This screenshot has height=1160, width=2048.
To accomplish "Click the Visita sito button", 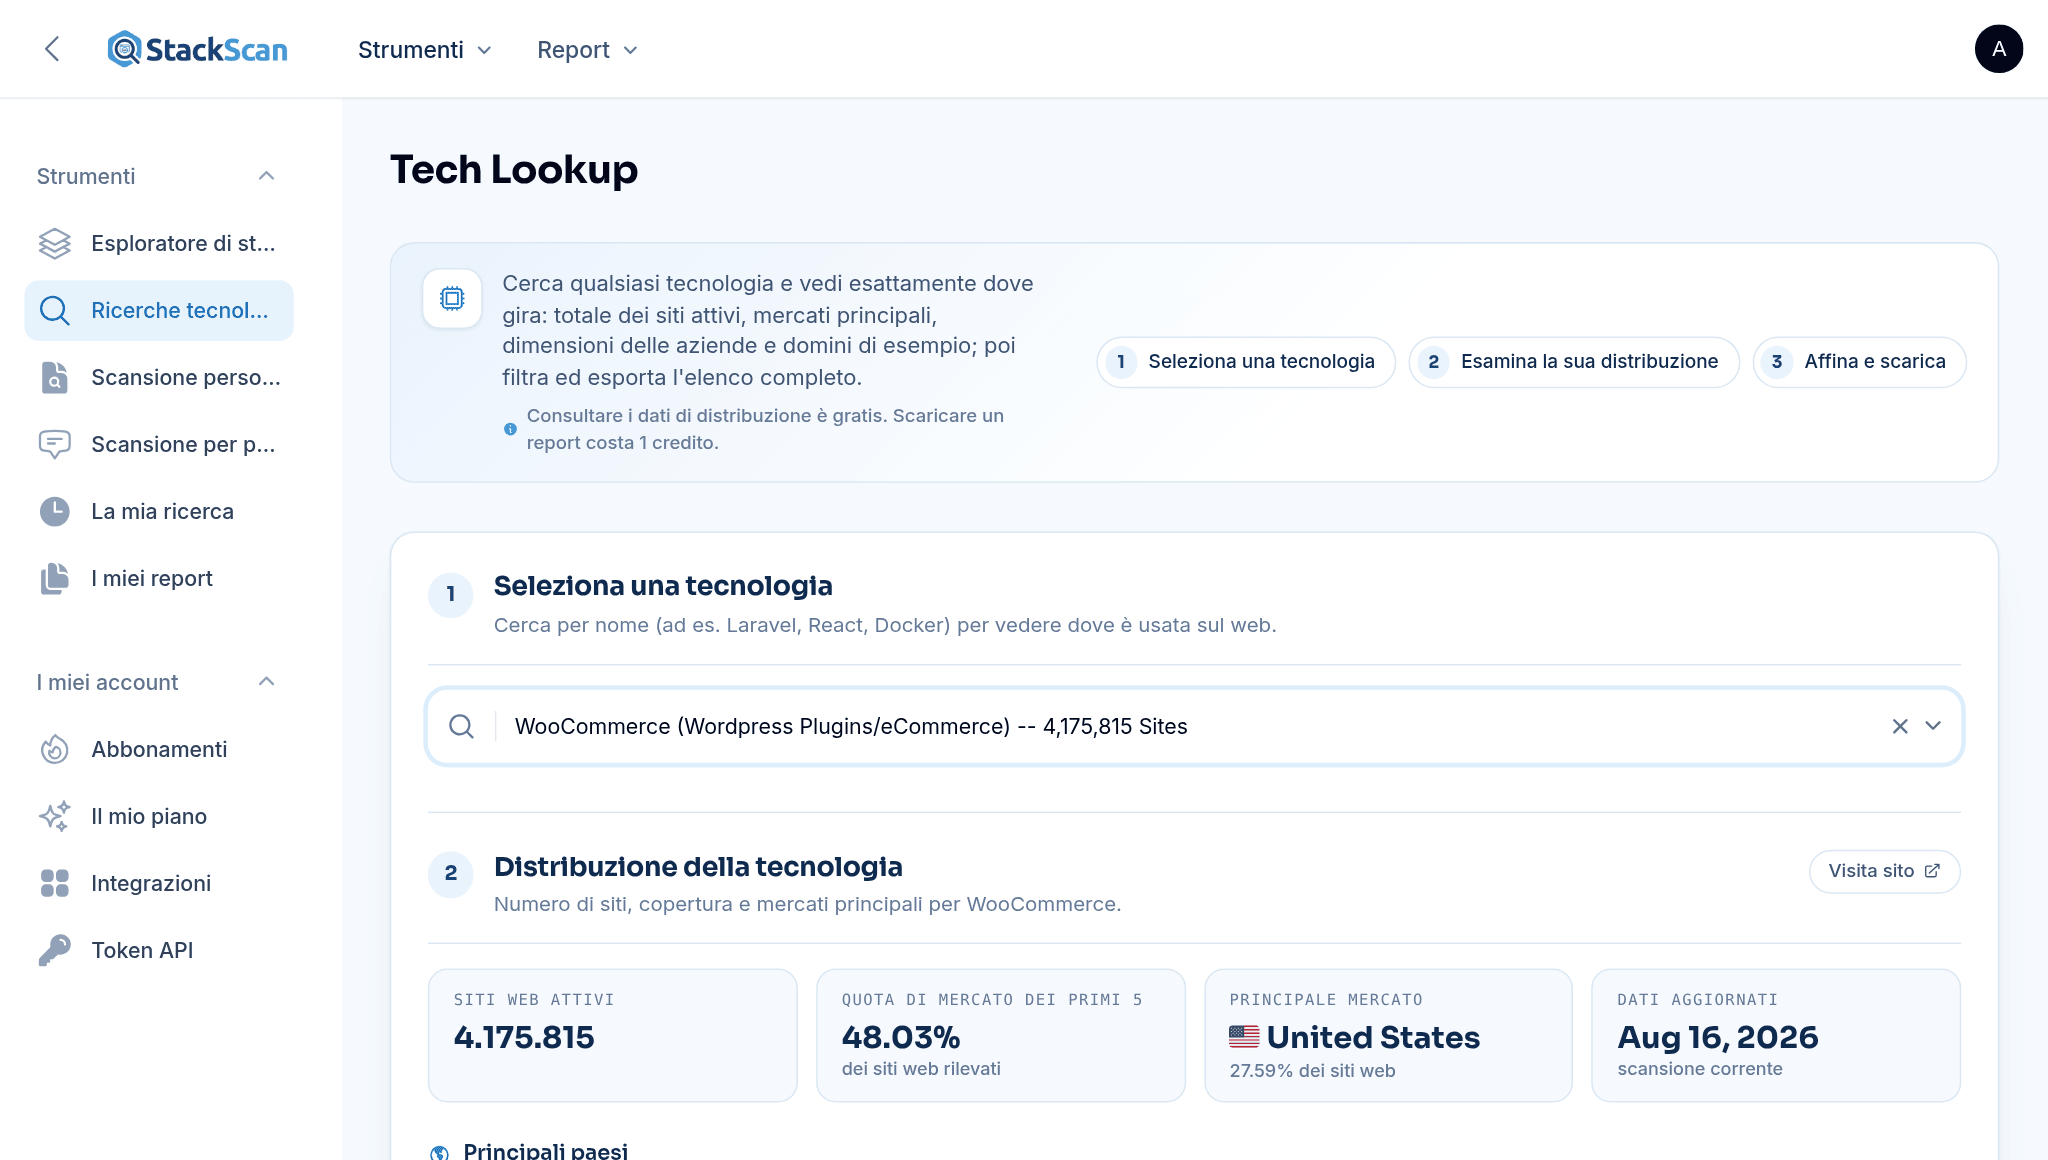I will (1884, 871).
